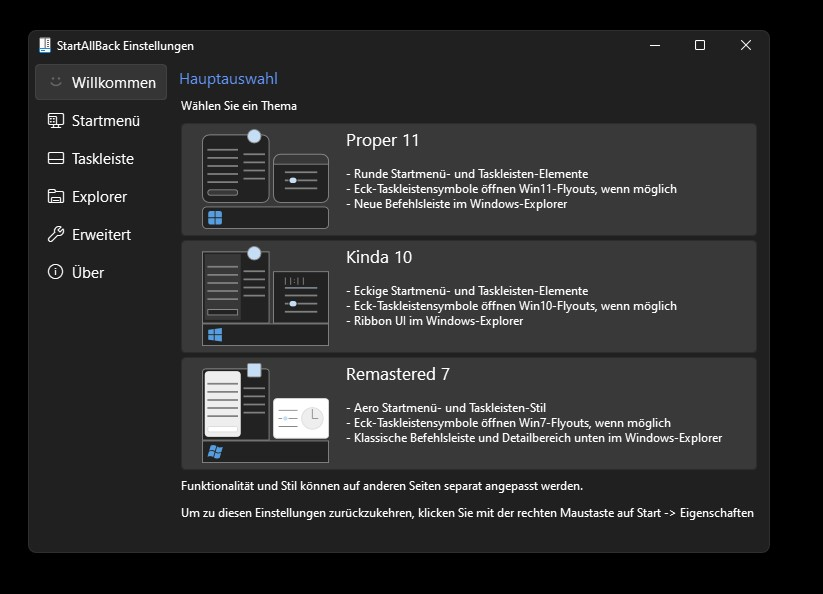Click the 'Klassische Befehlsleiste und Detailbereich' line
This screenshot has height=594, width=823.
click(x=534, y=438)
